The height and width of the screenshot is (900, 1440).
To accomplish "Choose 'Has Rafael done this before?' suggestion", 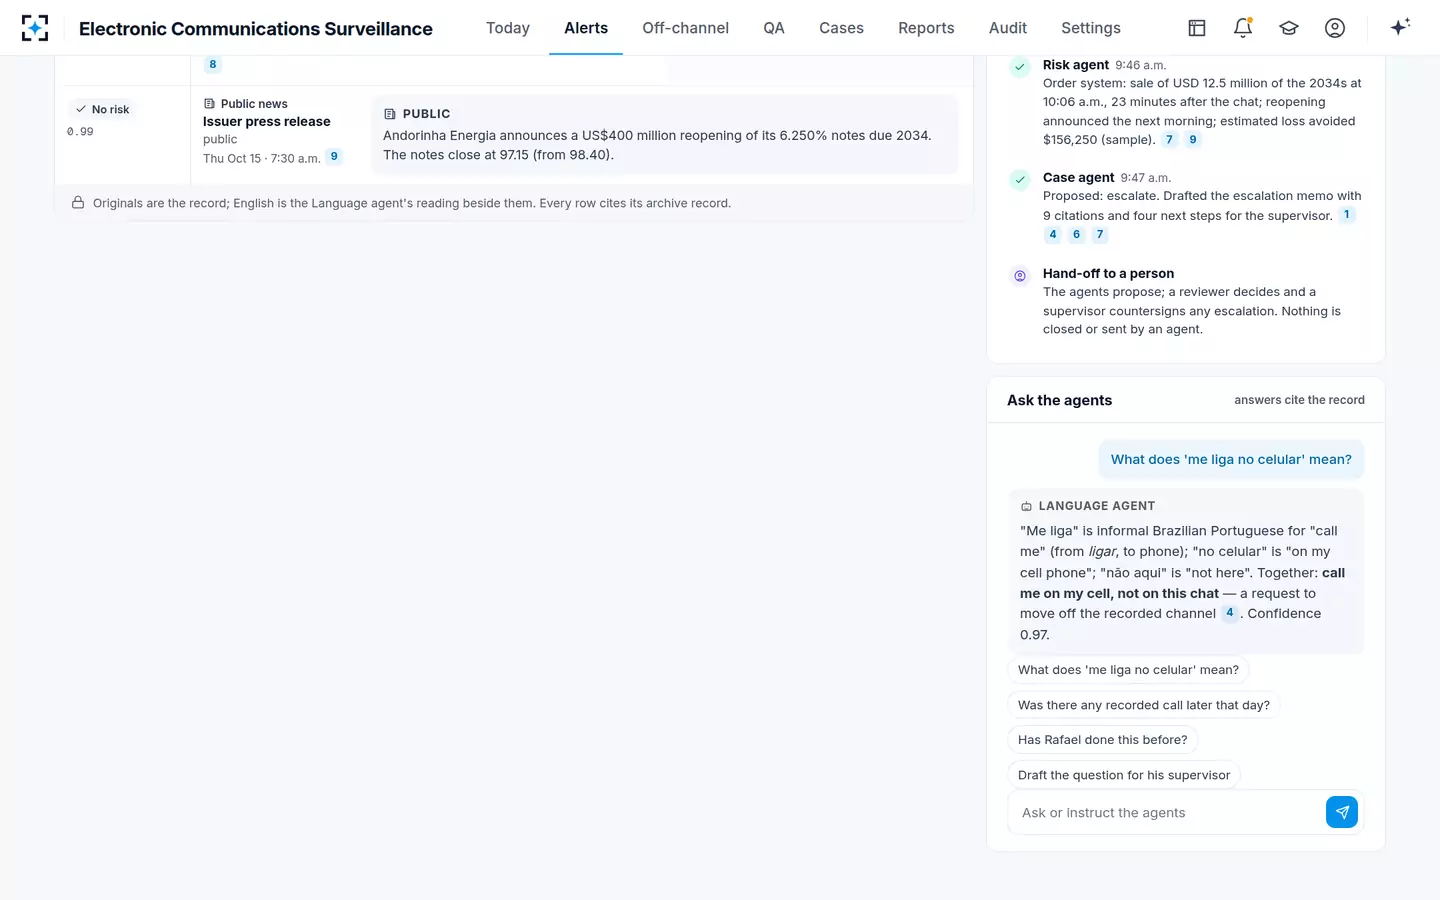I will (x=1103, y=740).
